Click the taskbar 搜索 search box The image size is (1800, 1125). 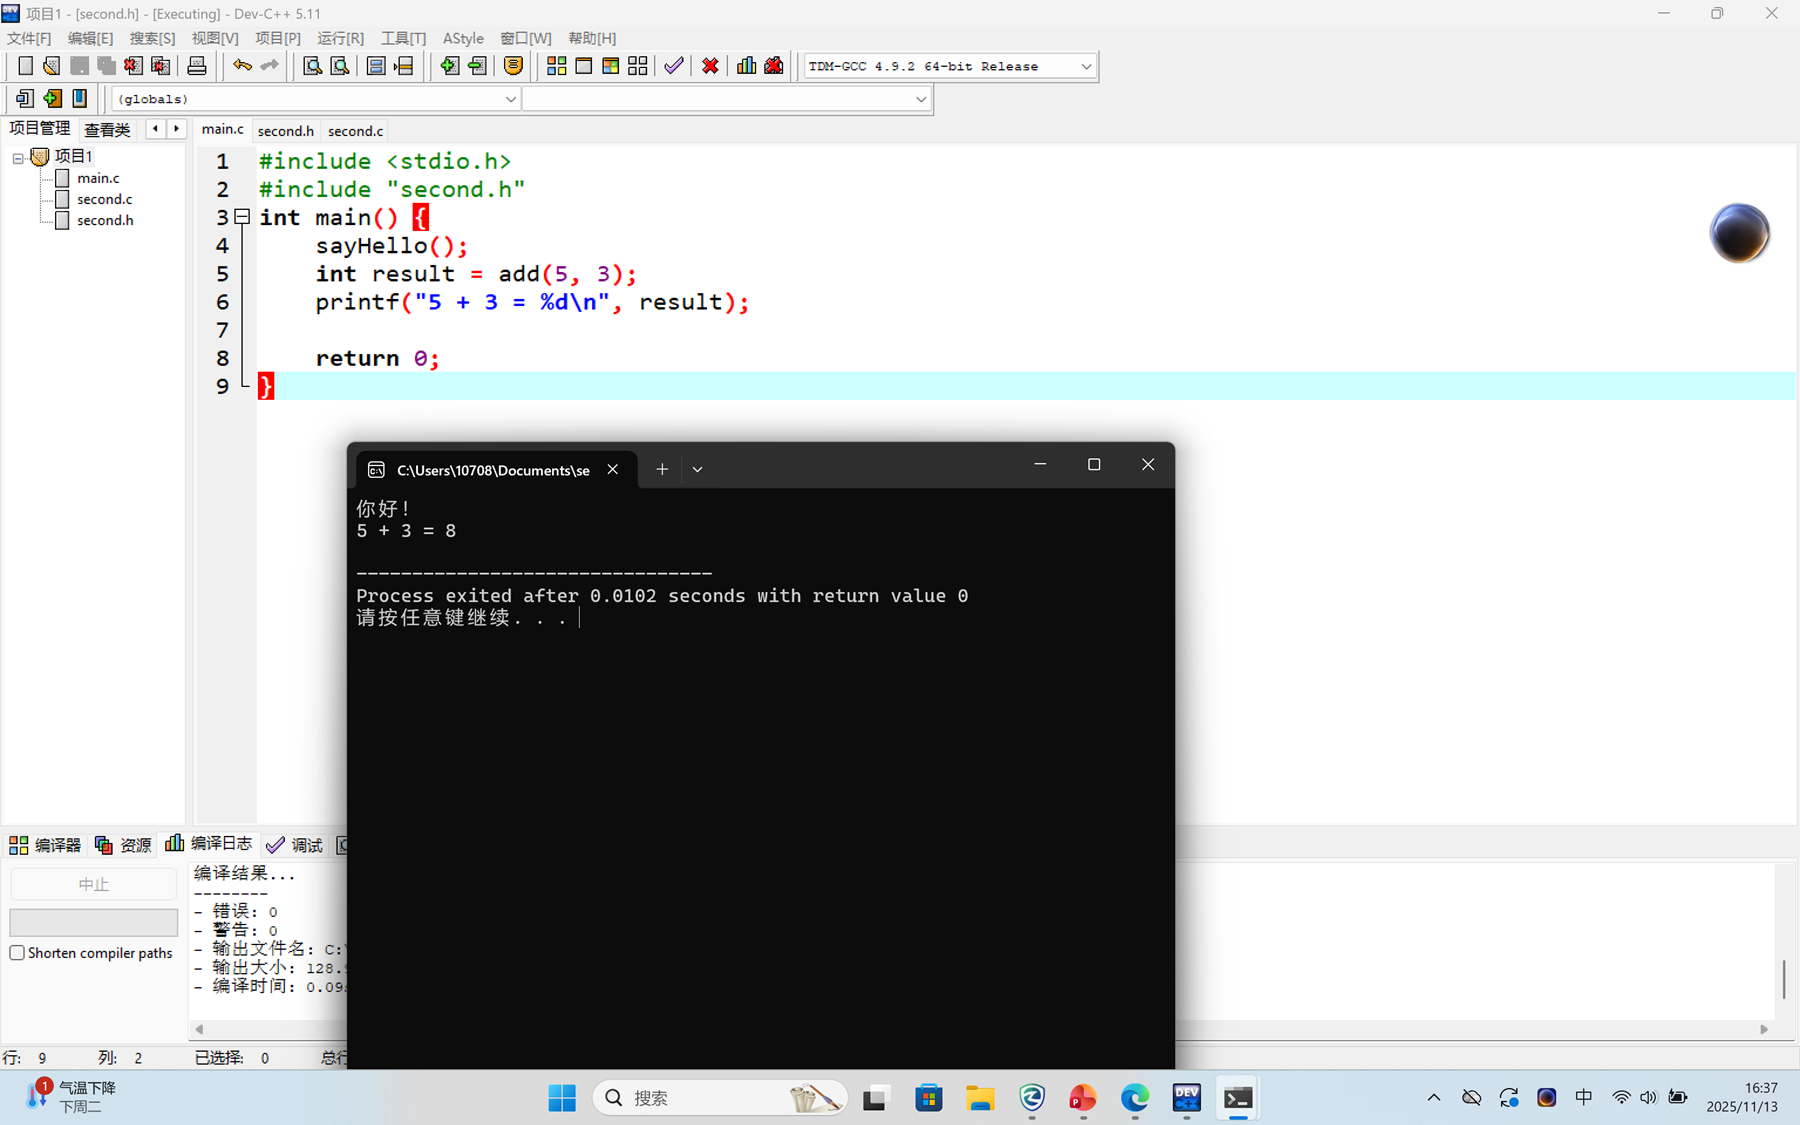720,1098
